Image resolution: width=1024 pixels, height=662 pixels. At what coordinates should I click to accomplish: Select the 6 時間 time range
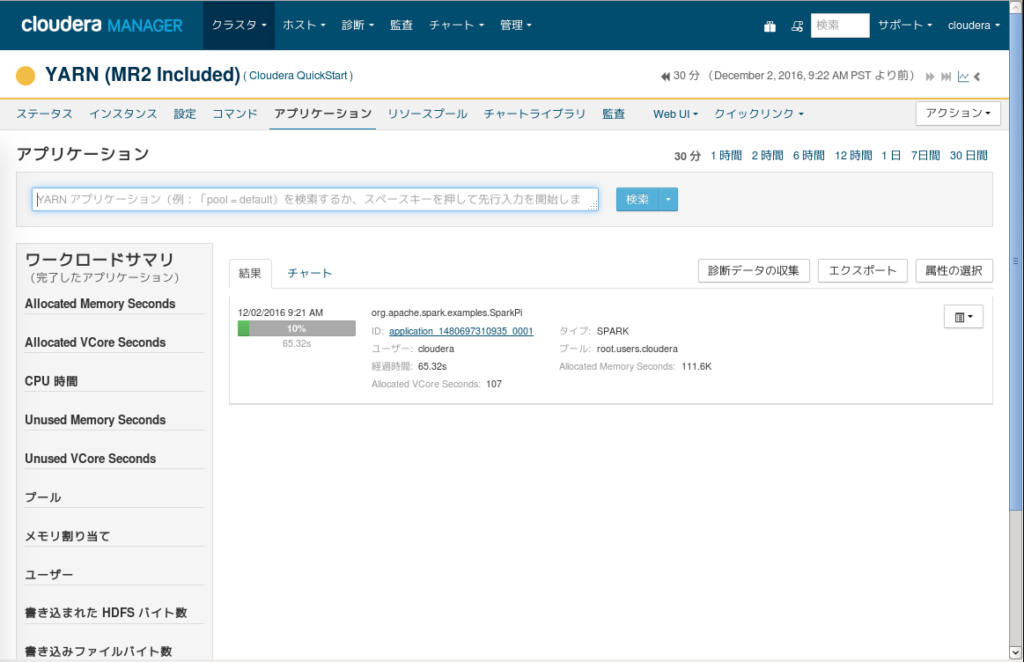808,155
